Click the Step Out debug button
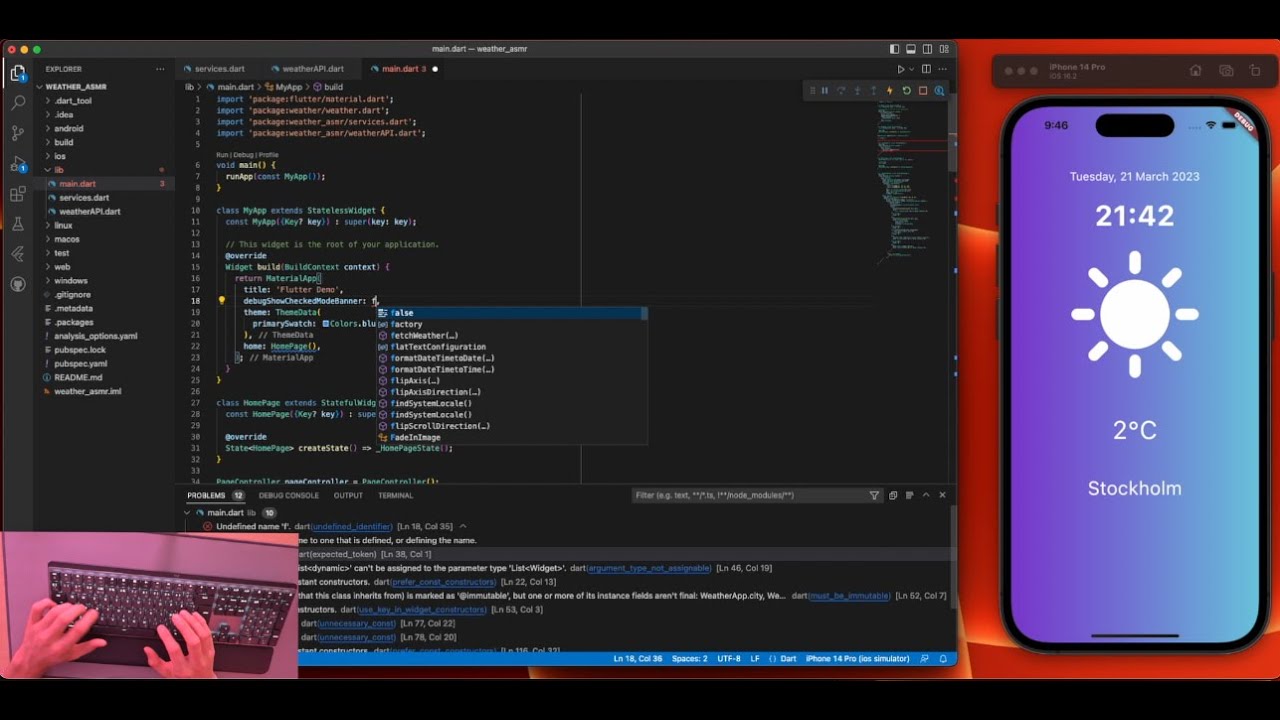The image size is (1280, 720). pyautogui.click(x=873, y=91)
